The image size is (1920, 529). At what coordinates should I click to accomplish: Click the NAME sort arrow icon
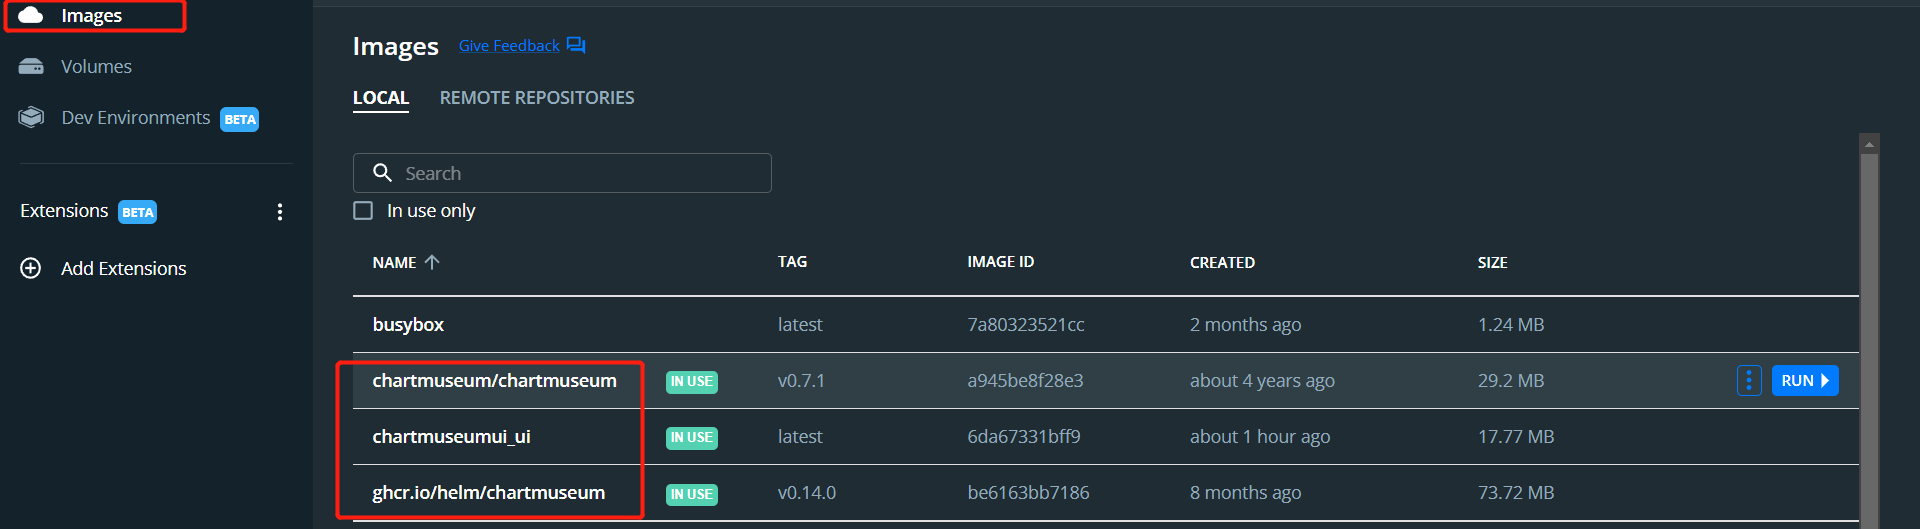click(432, 262)
